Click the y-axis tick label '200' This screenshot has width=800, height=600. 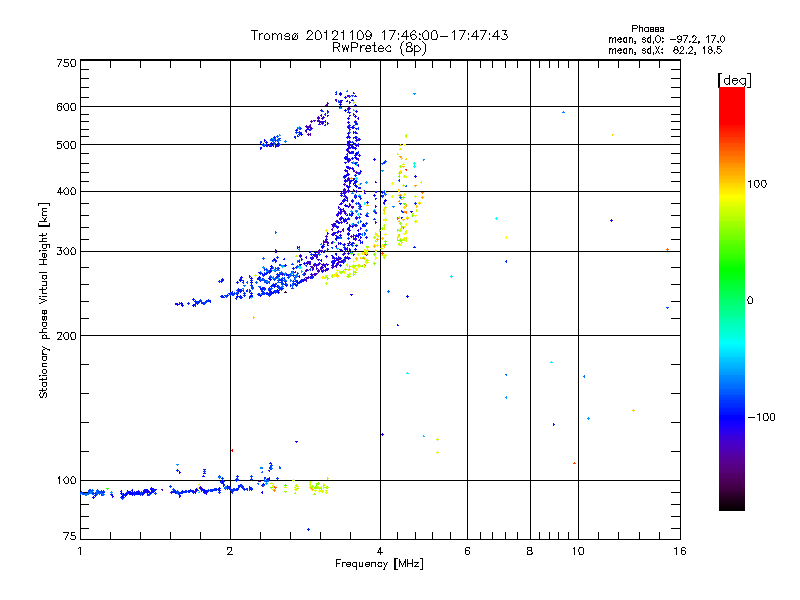pyautogui.click(x=66, y=336)
